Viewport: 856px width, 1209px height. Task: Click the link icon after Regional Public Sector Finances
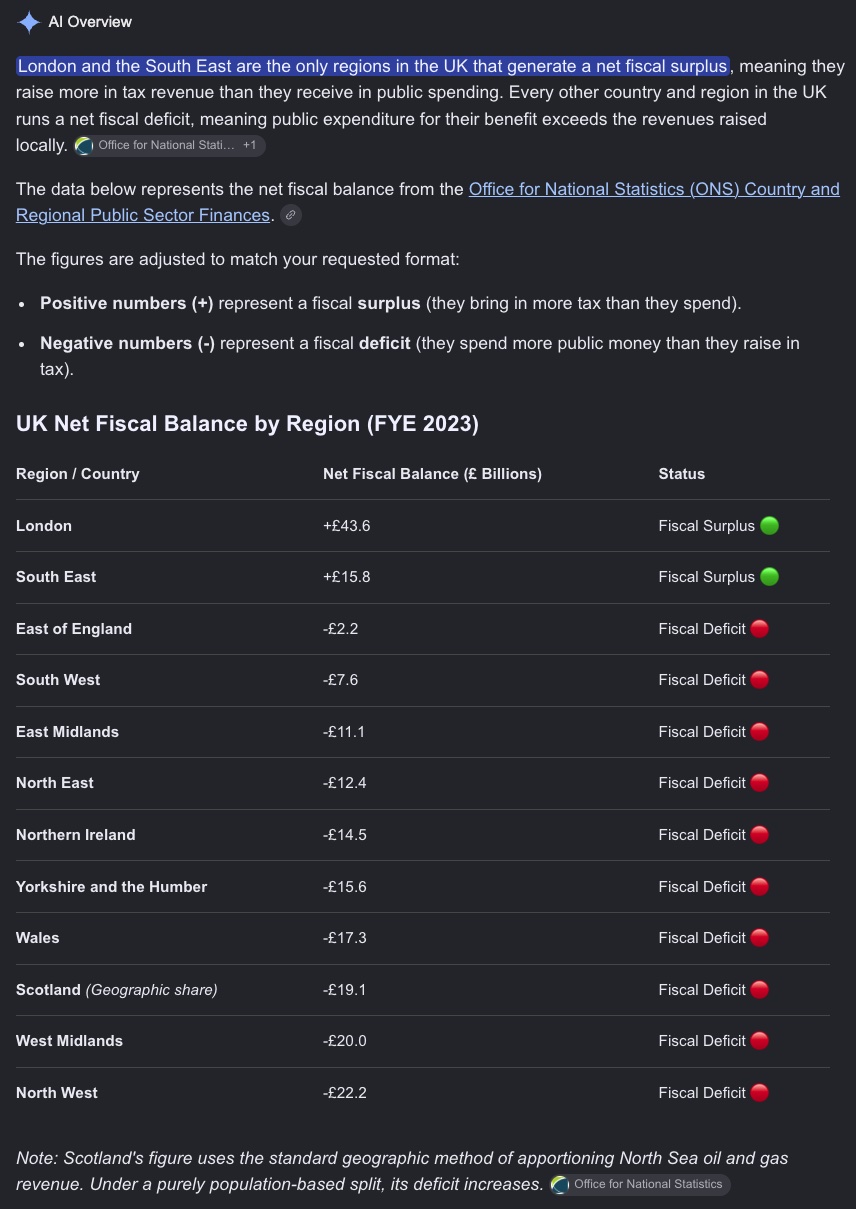tap(290, 214)
